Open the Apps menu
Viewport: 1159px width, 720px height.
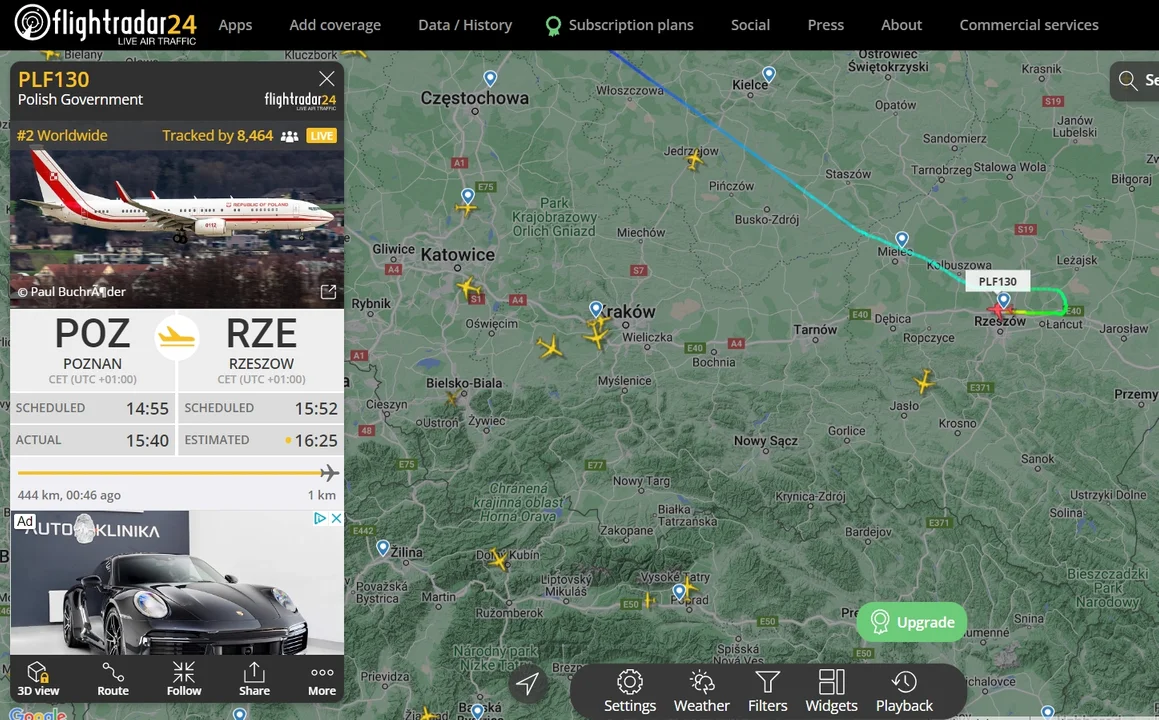click(235, 25)
